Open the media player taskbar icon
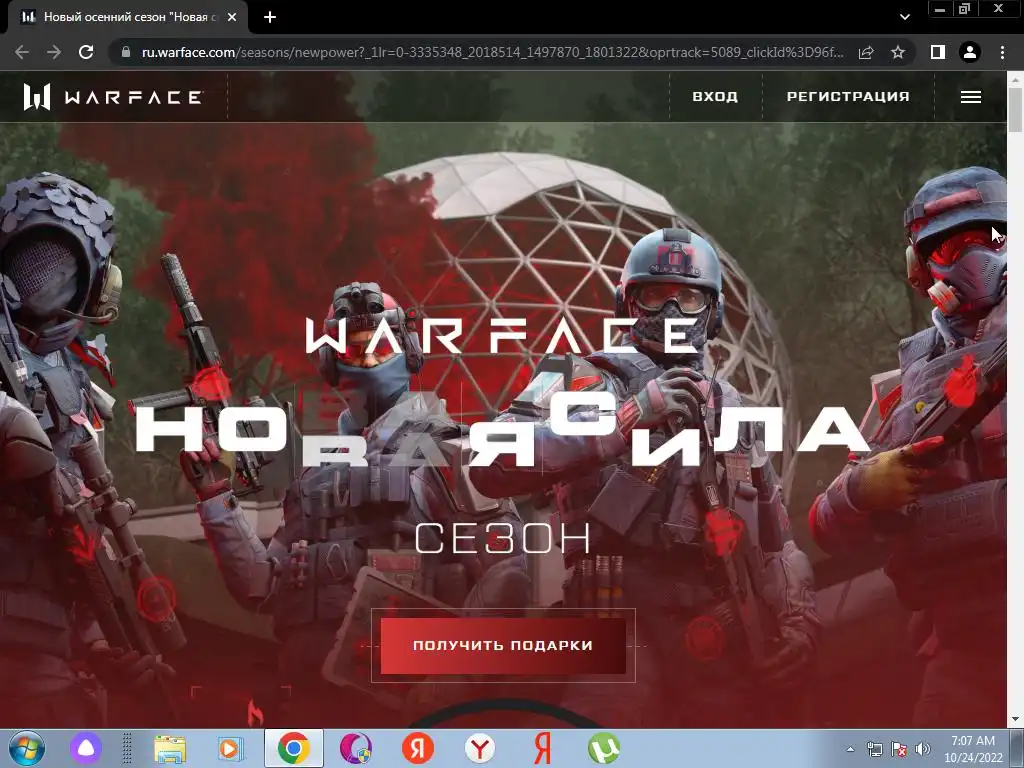 click(230, 748)
